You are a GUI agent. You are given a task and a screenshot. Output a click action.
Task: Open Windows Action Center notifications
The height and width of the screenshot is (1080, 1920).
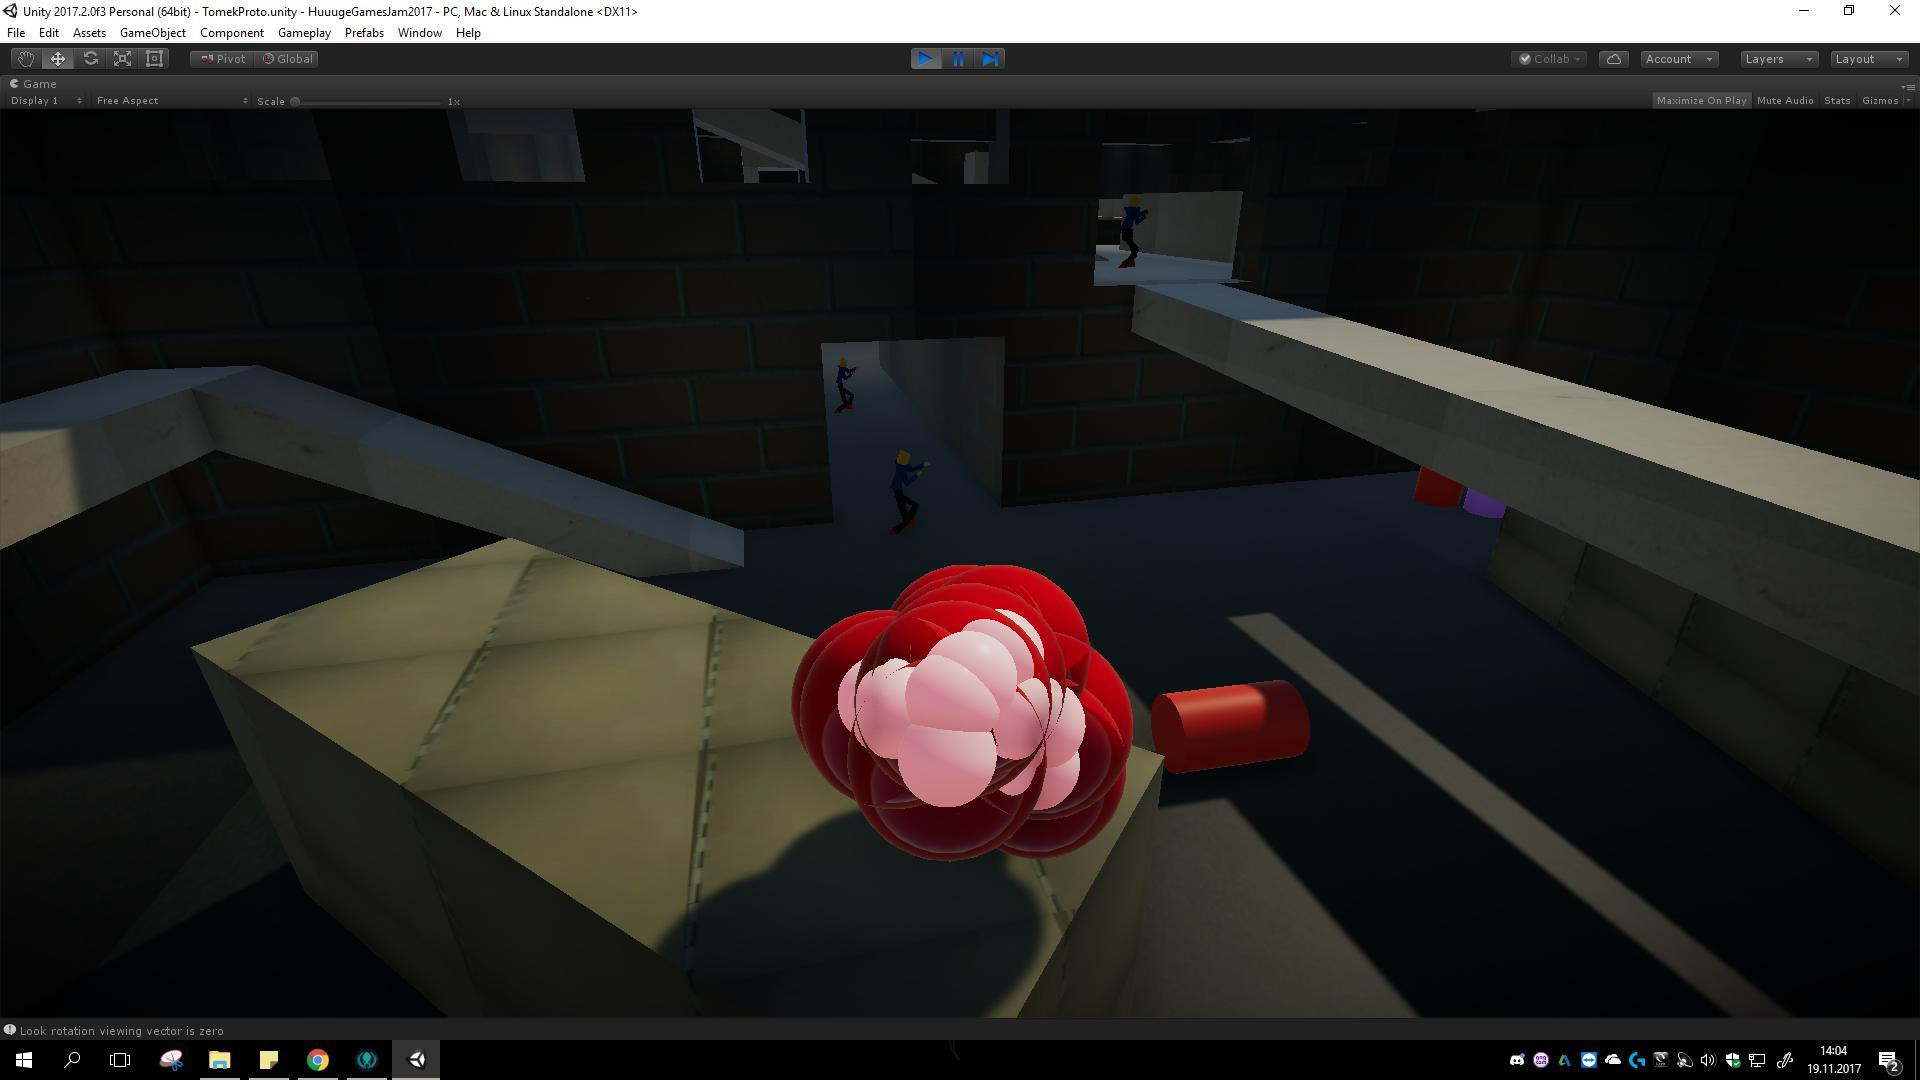(x=1889, y=1060)
